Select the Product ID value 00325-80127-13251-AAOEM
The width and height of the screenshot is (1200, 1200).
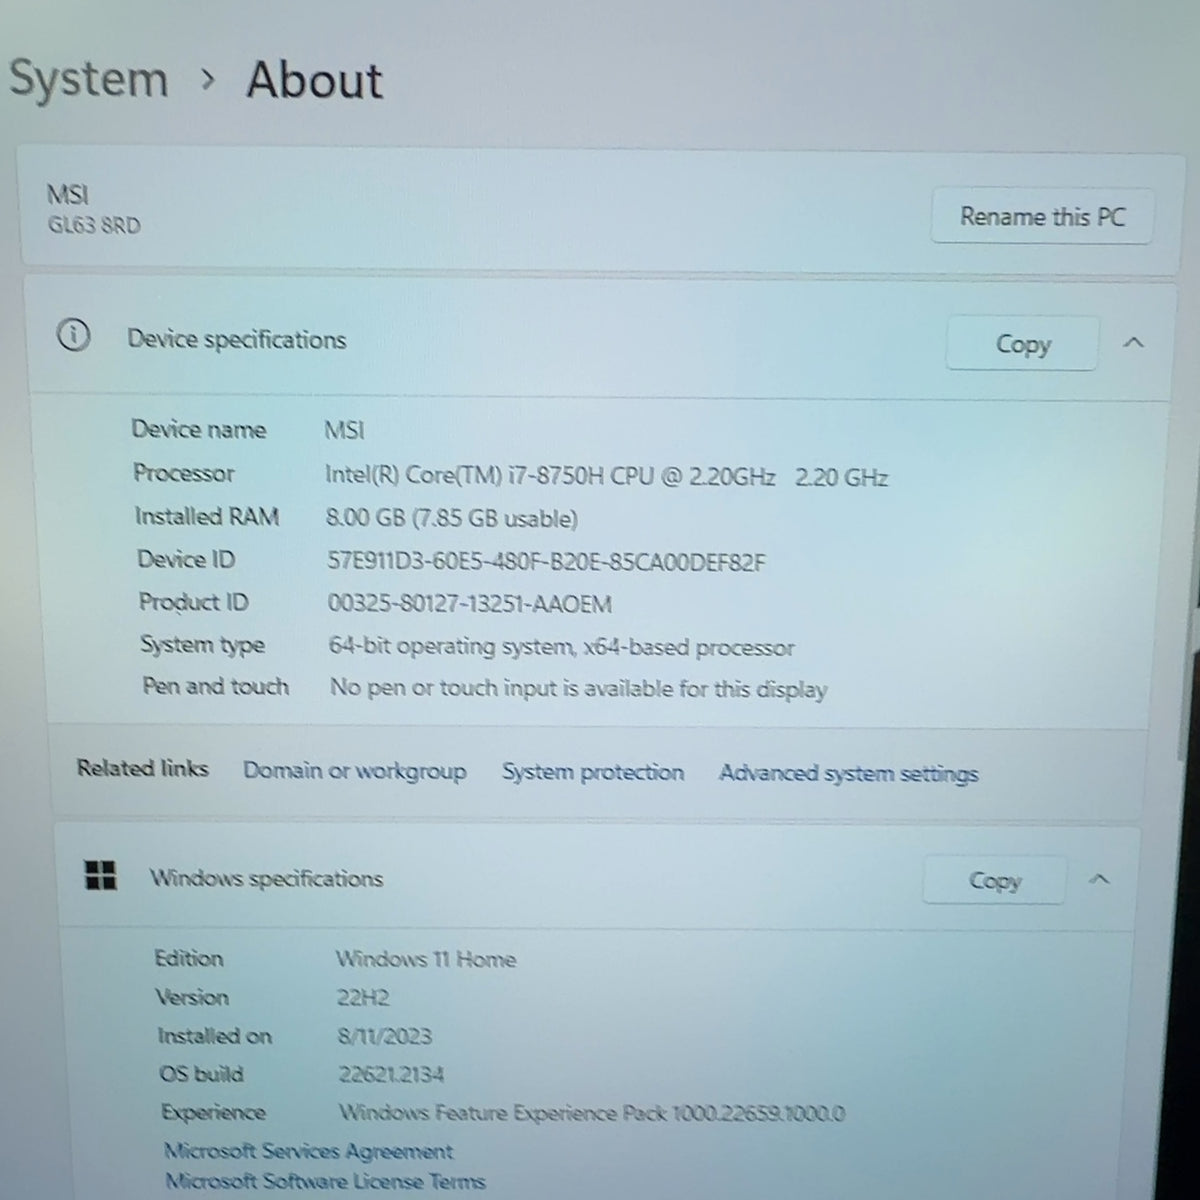[470, 604]
